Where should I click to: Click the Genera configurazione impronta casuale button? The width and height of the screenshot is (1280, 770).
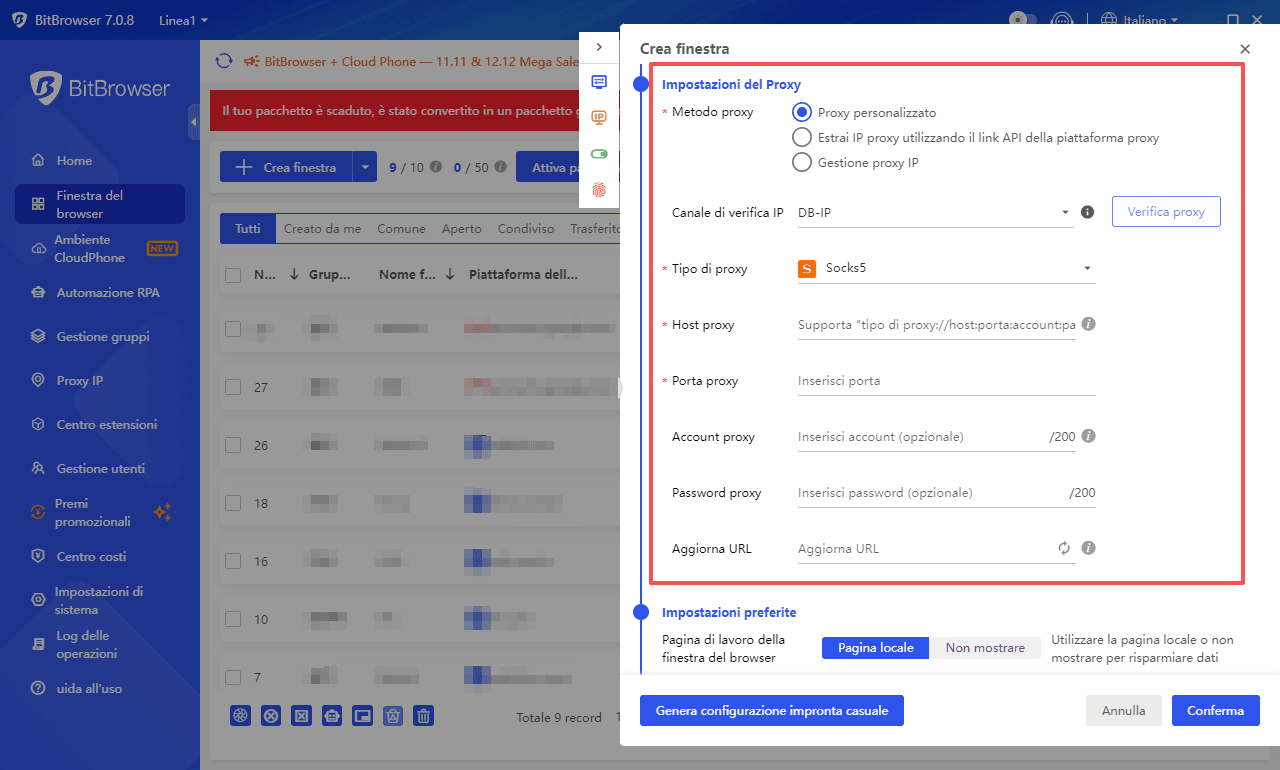(x=771, y=710)
